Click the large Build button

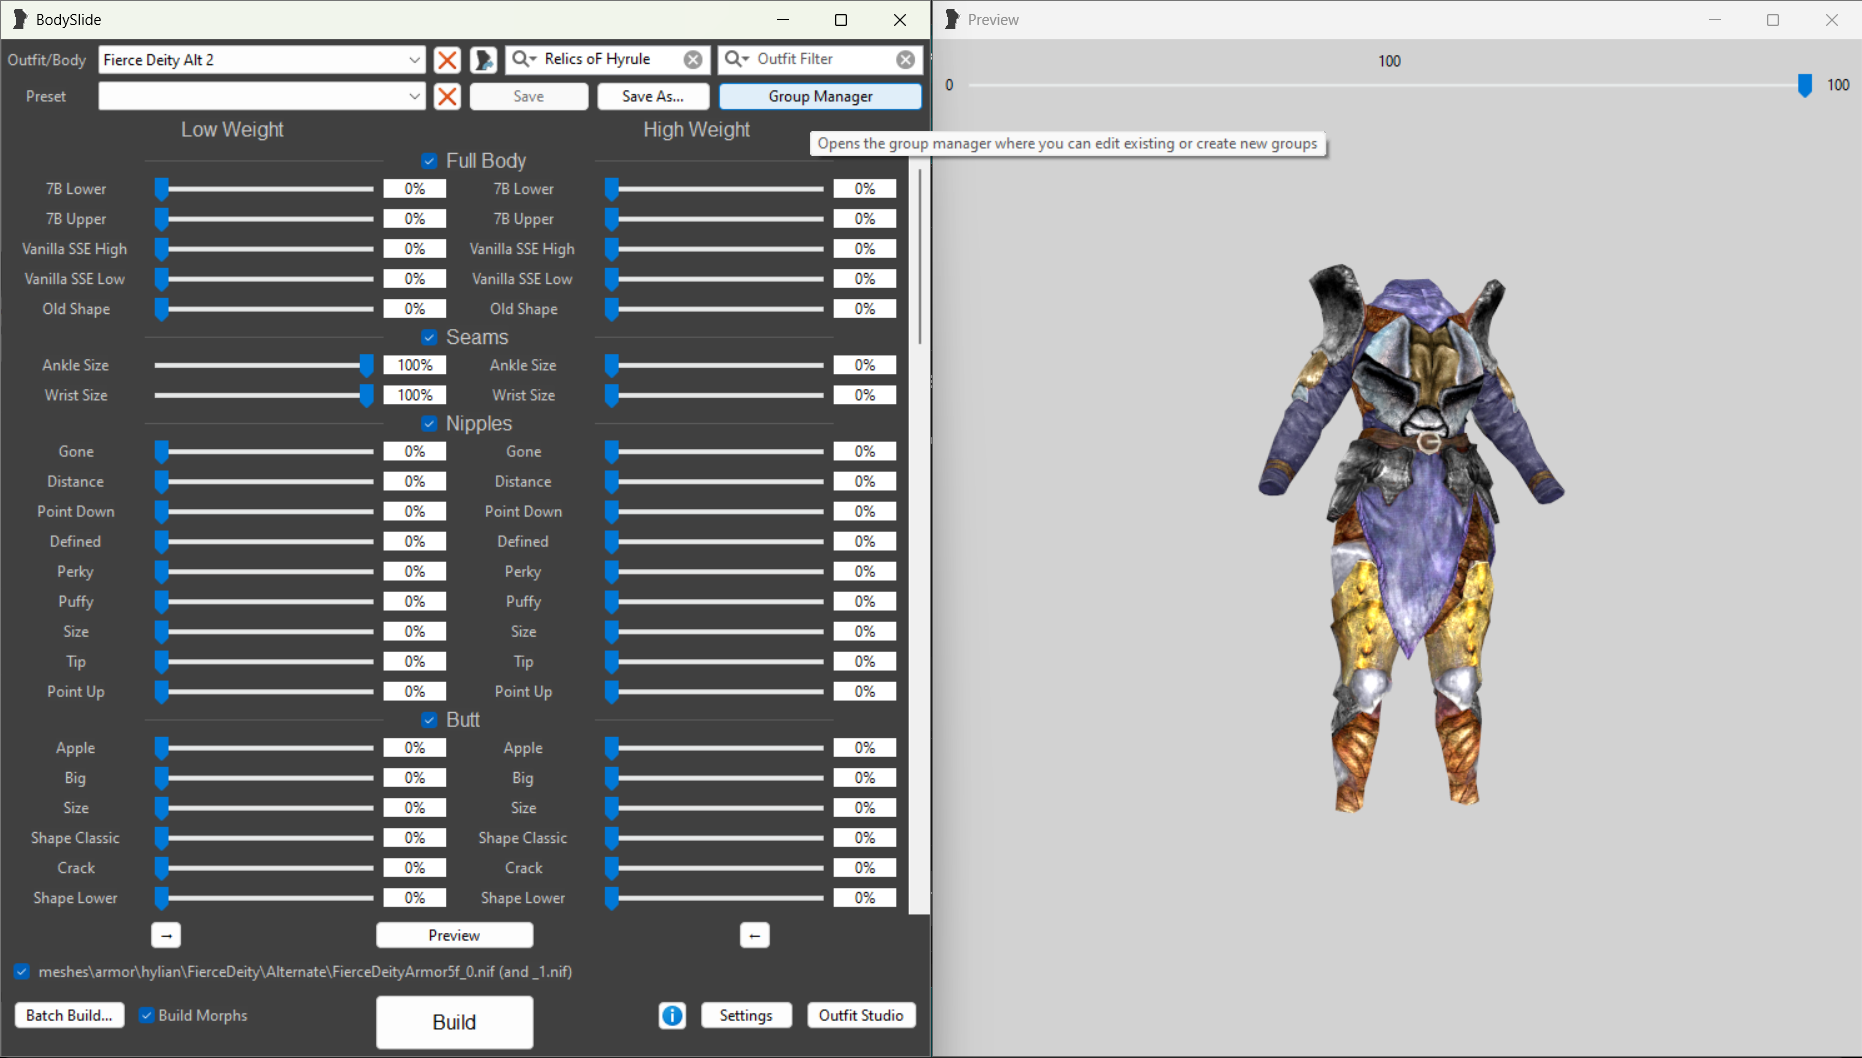click(454, 1022)
